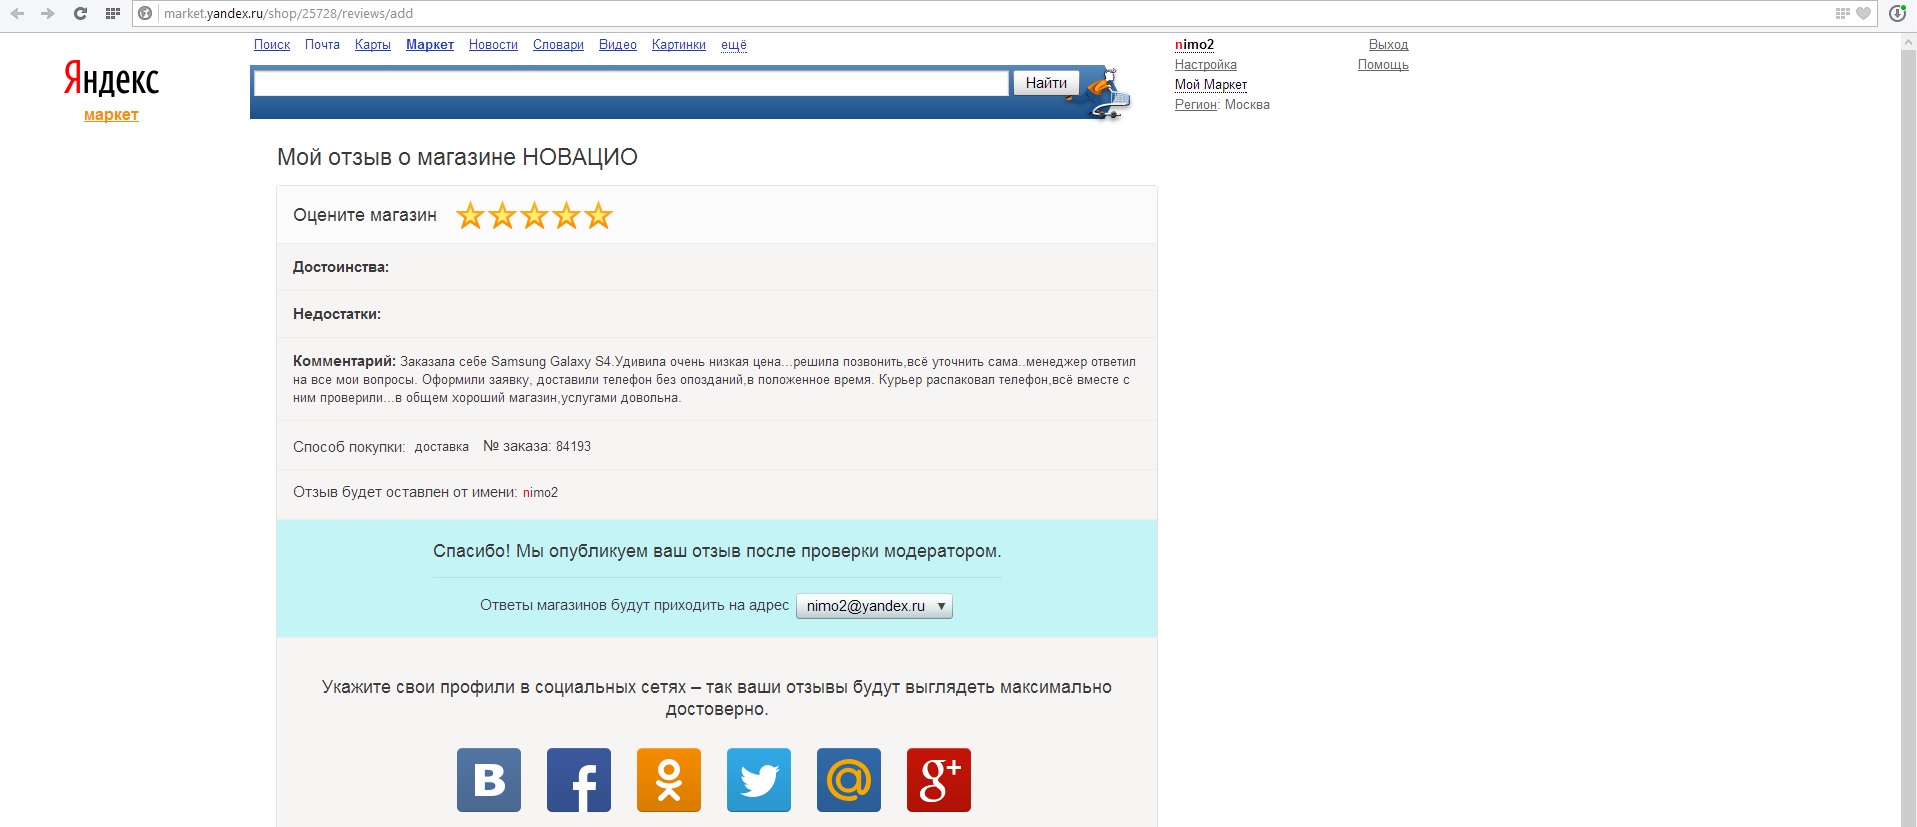Change region via the Регион link
Viewport: 1917px width, 827px height.
(x=1196, y=105)
